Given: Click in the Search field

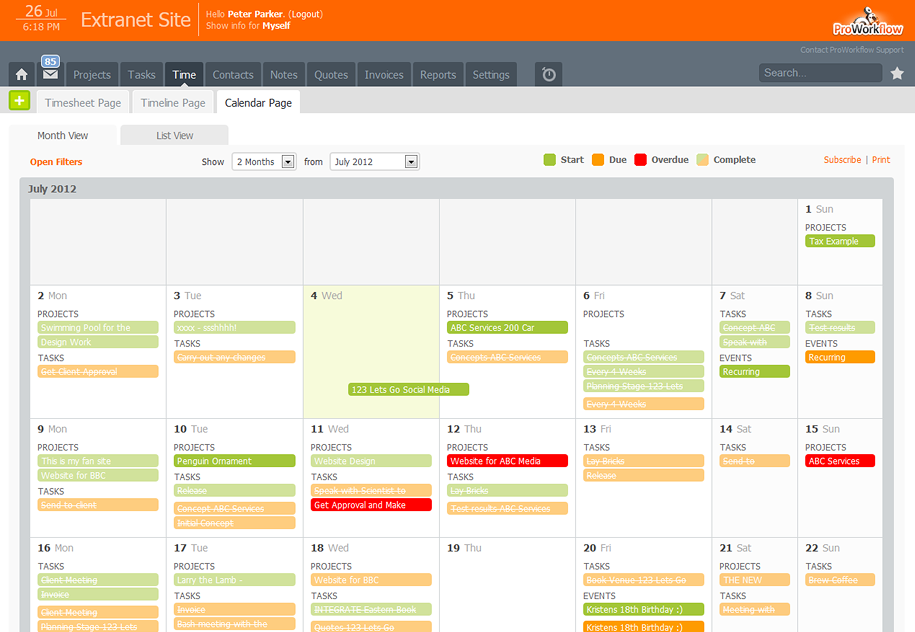Looking at the screenshot, I should click(x=820, y=73).
